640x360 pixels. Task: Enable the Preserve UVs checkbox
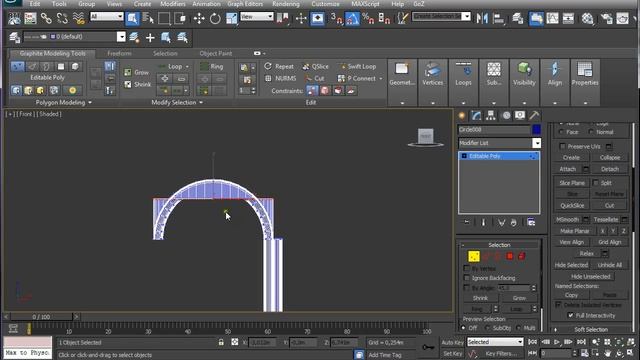point(562,146)
